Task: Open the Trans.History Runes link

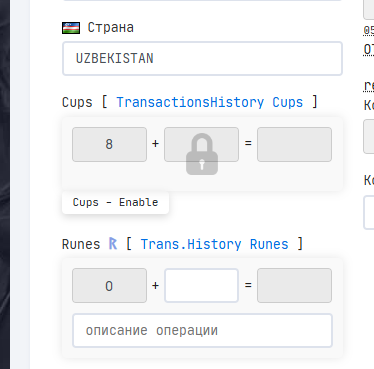Action: (x=214, y=244)
